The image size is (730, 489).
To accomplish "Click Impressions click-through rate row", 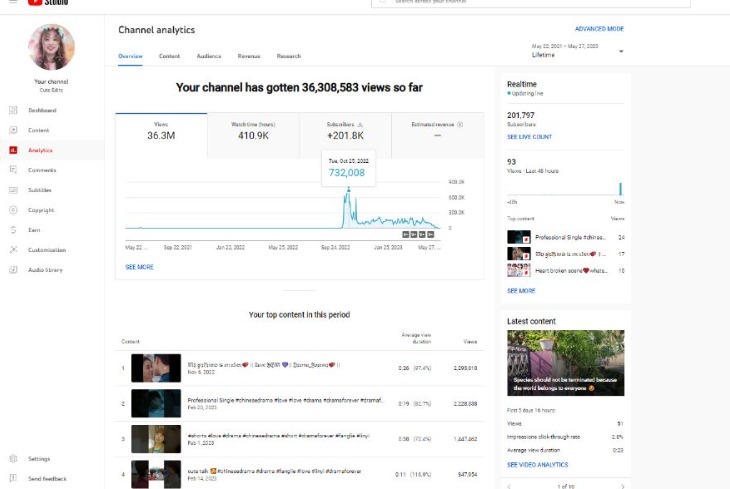I will click(565, 437).
